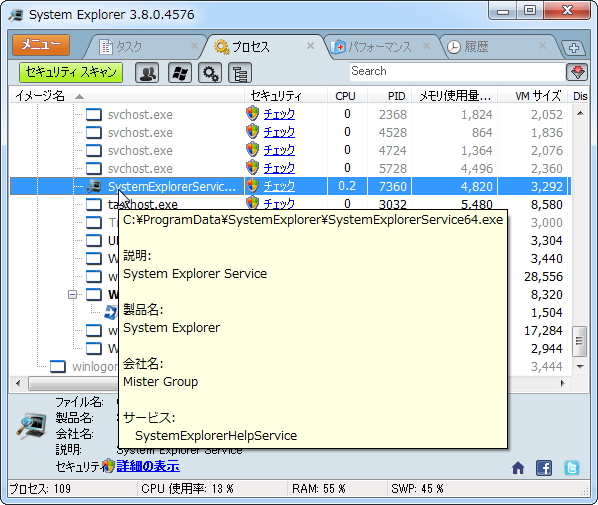Screen dimensions: 598x505
Task: Sort by イメージ名 column header
Action: (126, 96)
